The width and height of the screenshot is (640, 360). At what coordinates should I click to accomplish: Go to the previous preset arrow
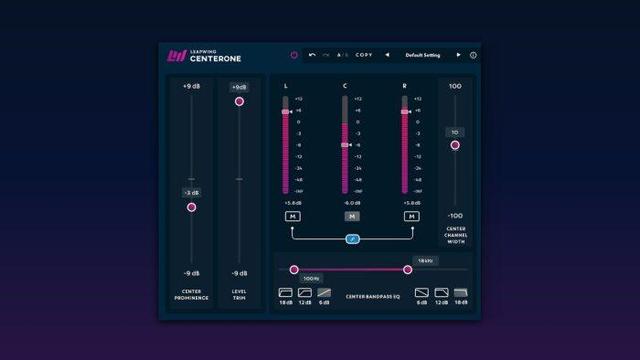pos(387,55)
